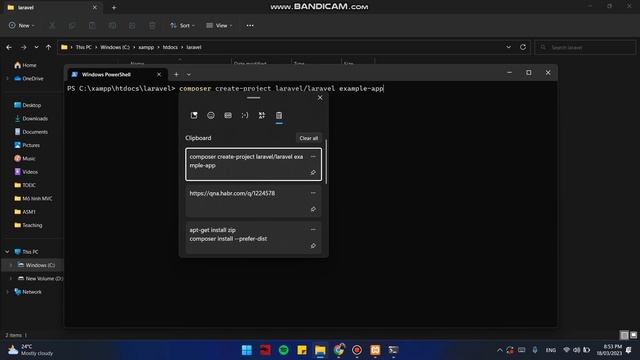Open Spotify from the taskbar

[x=284, y=350]
